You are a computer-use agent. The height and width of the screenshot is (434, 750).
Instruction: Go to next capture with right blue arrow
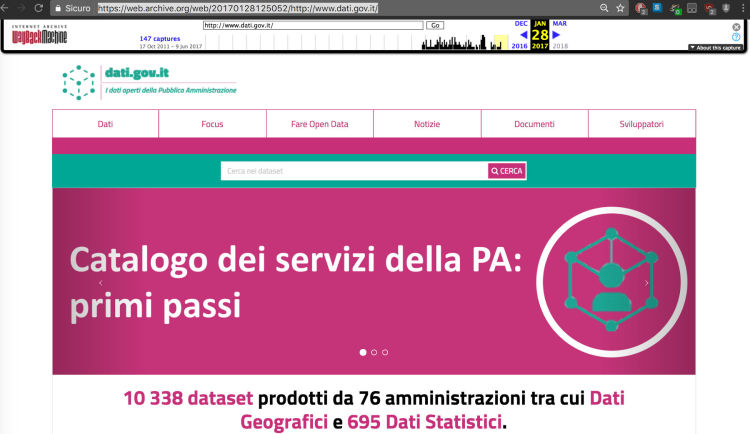[x=556, y=34]
